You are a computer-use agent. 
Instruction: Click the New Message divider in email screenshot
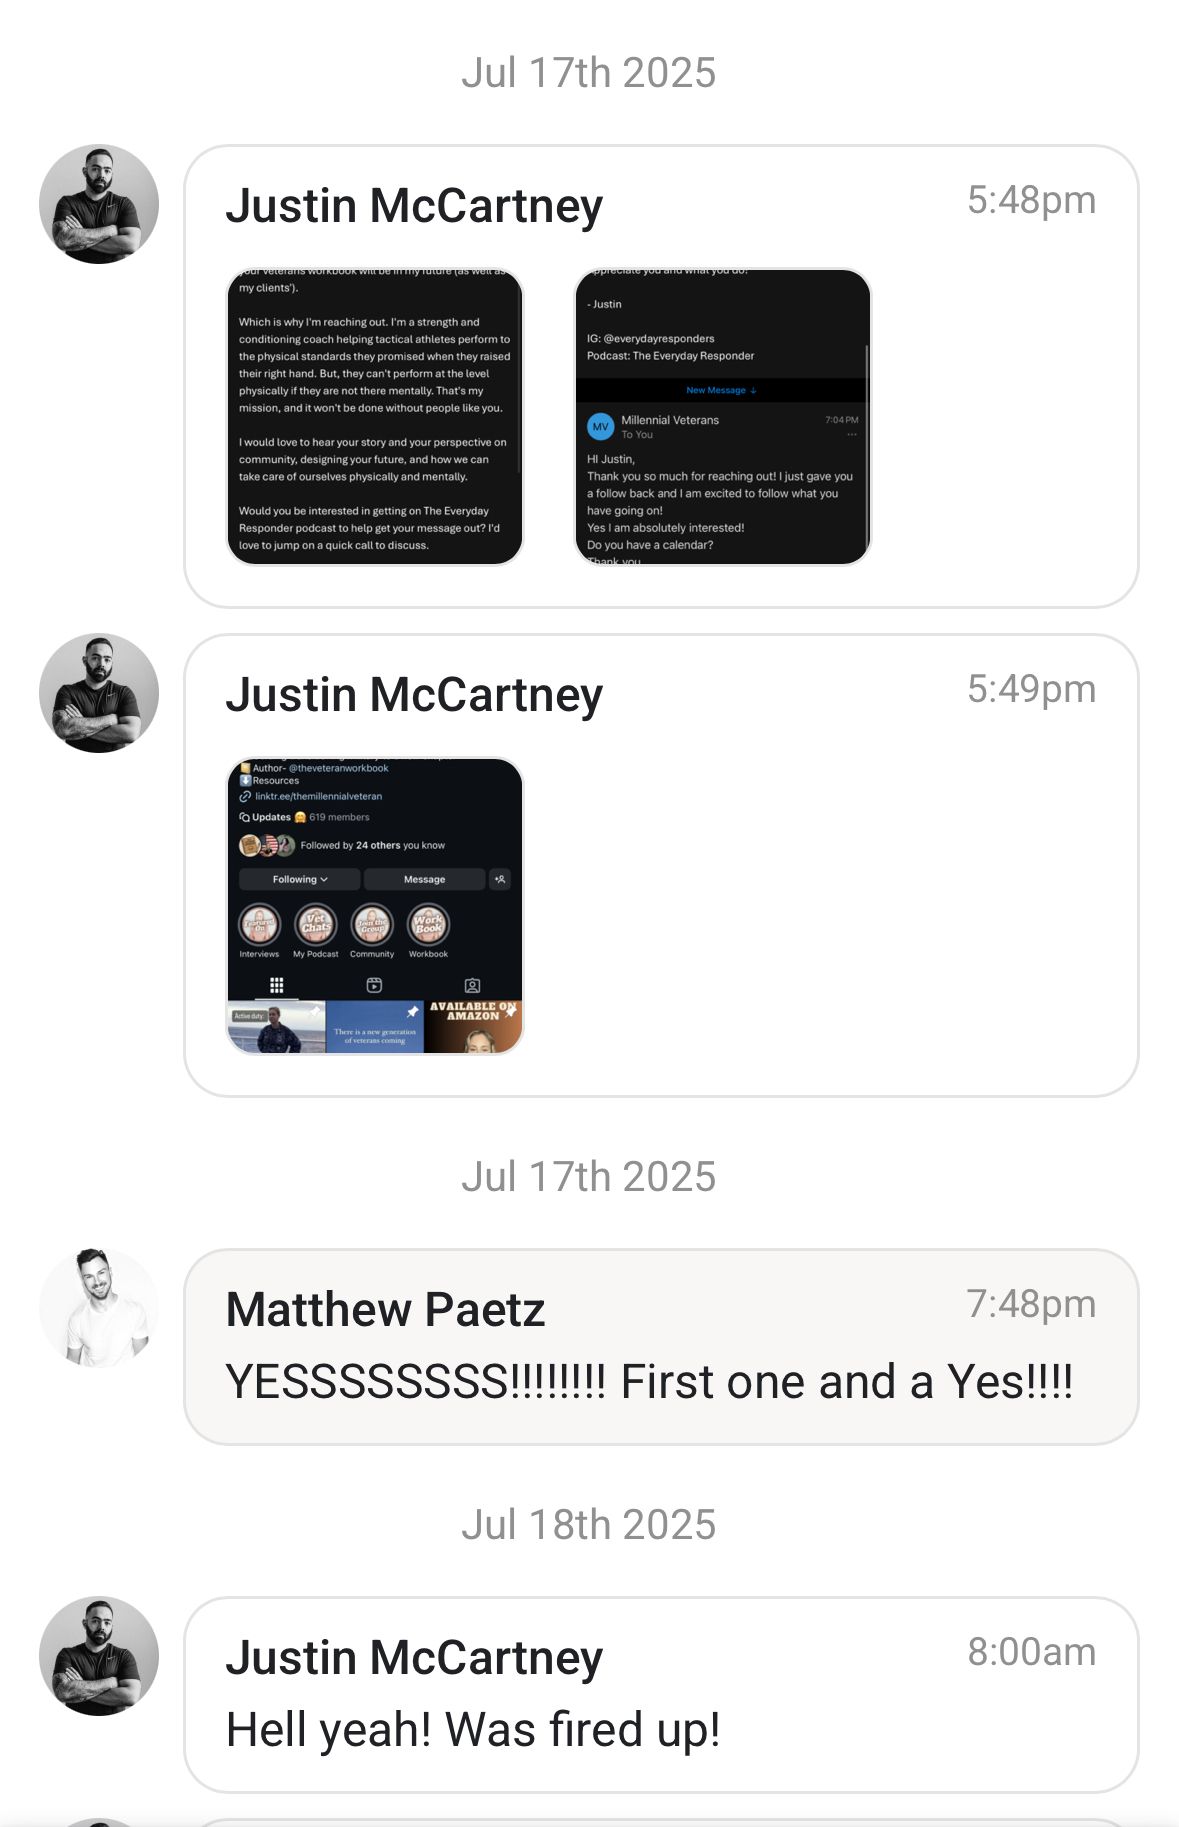(721, 390)
